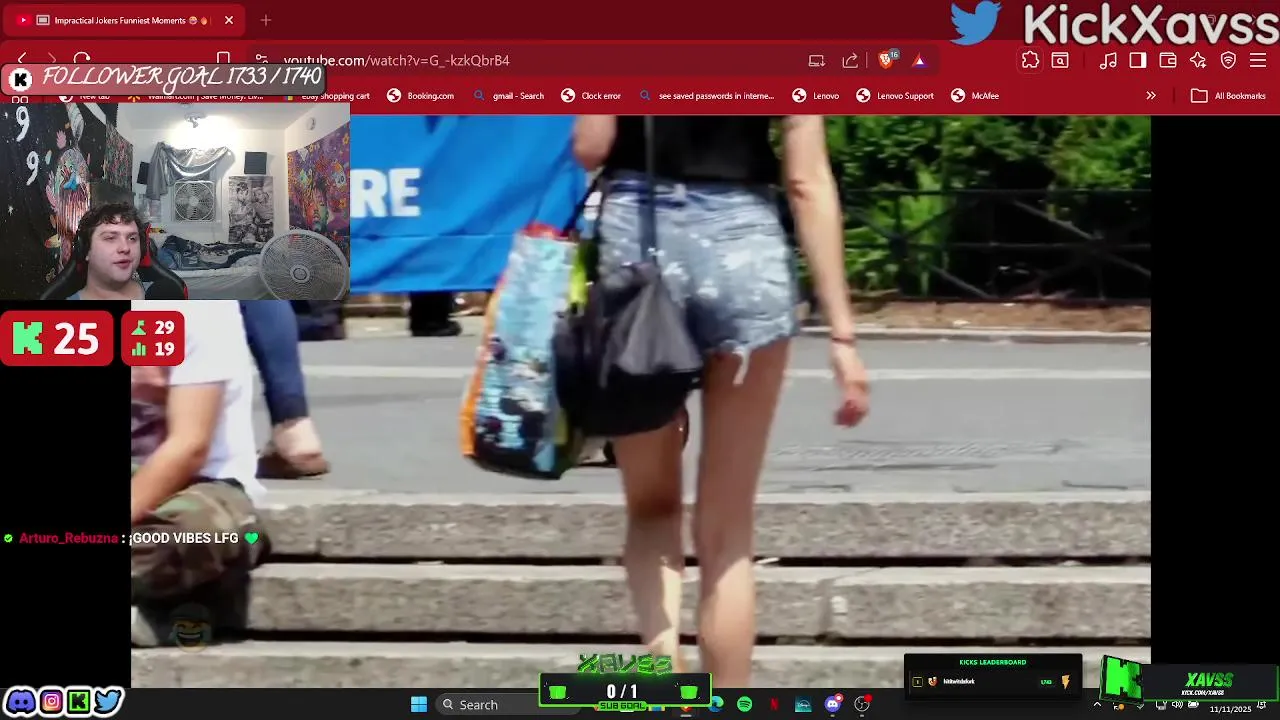Expand hidden bookmarks double chevron
Viewport: 1280px width, 720px height.
coord(1151,96)
